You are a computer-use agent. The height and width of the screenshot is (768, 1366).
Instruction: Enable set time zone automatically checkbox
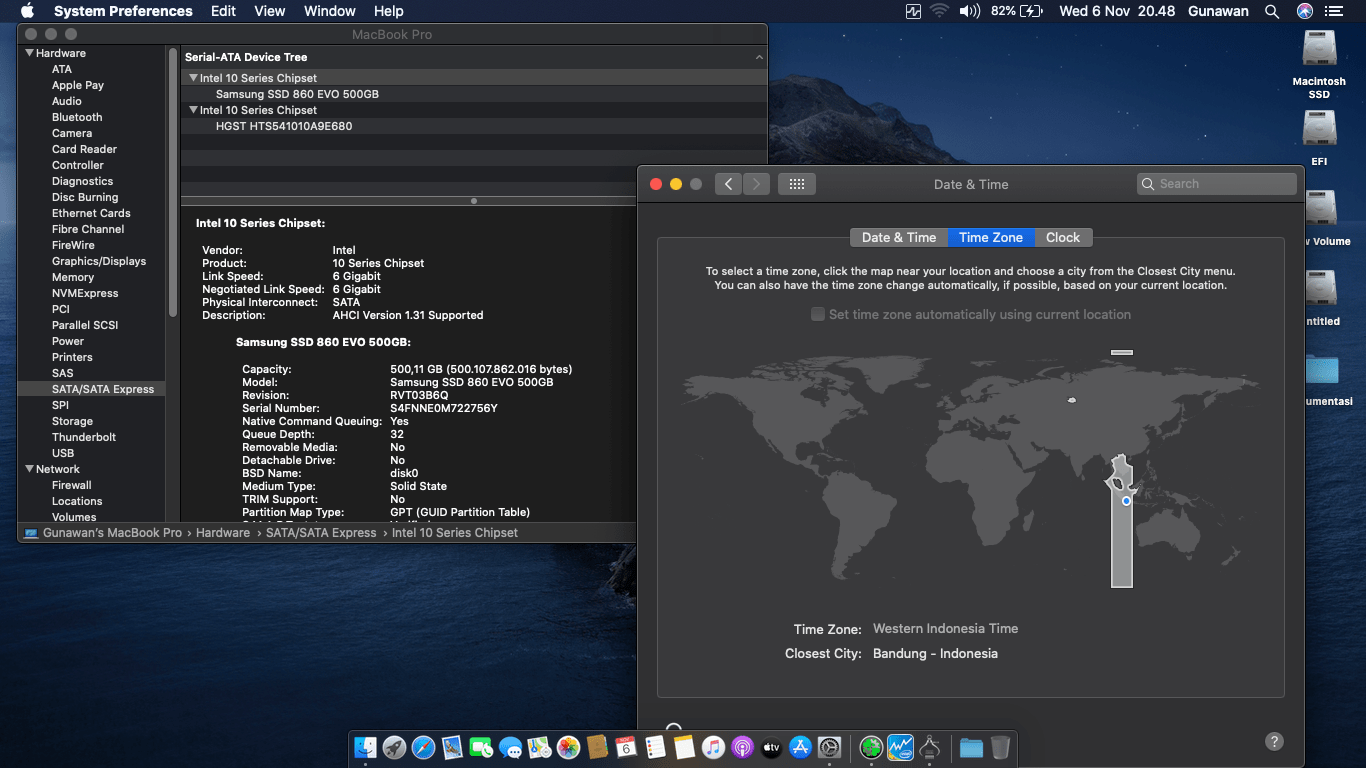point(818,314)
